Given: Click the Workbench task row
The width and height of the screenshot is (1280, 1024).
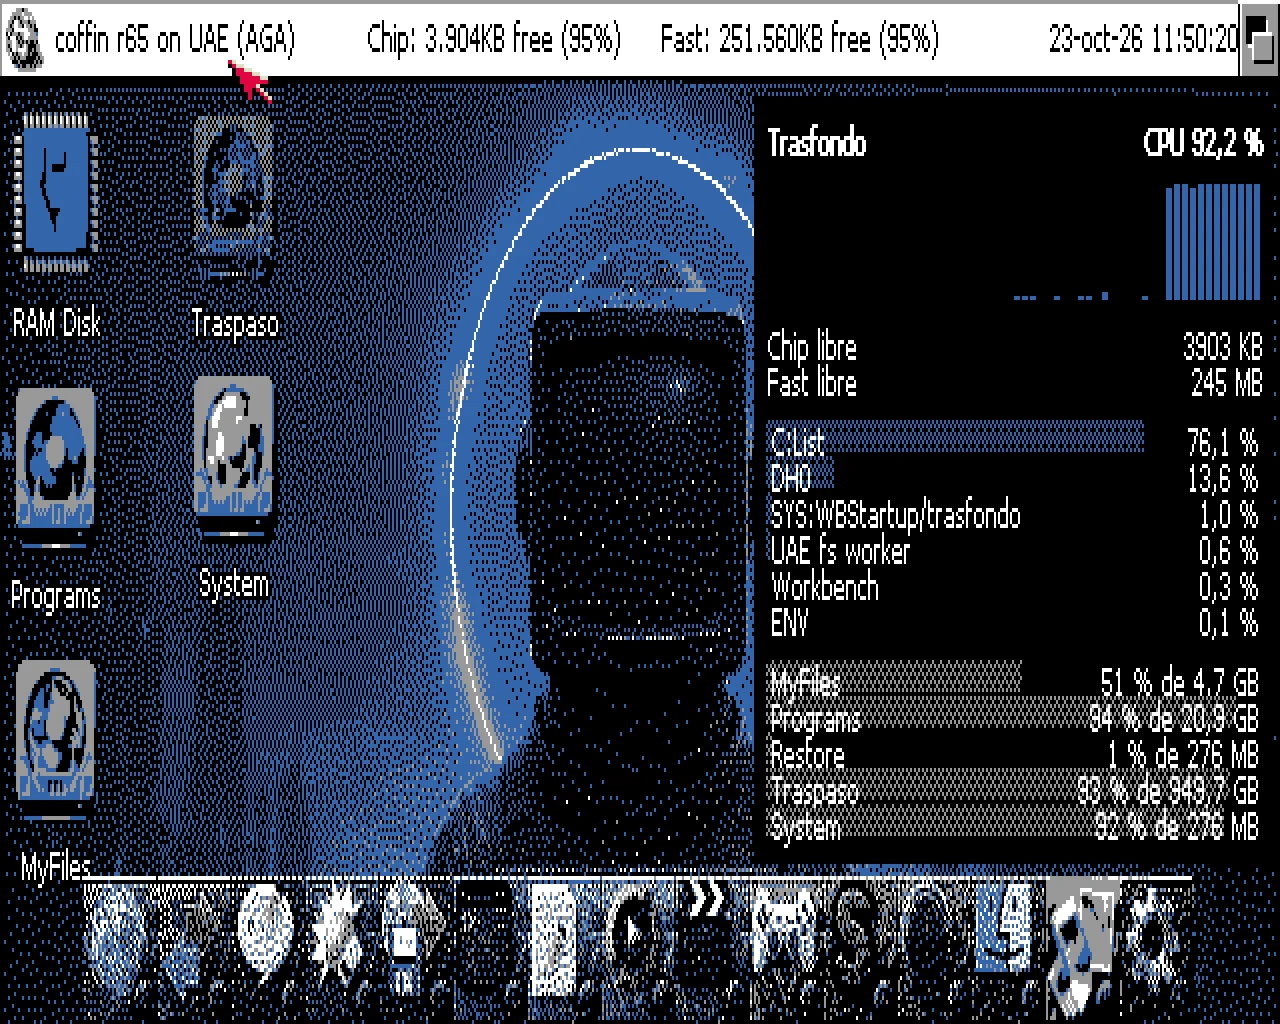Looking at the screenshot, I should (1014, 587).
